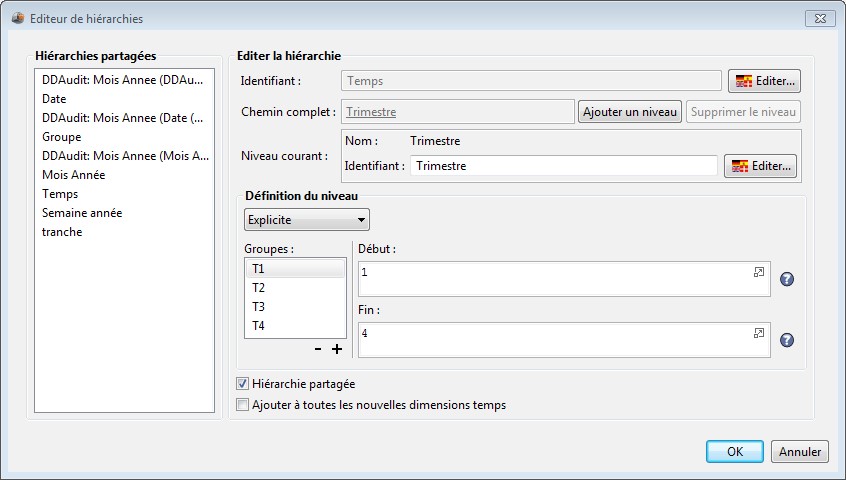The width and height of the screenshot is (846, 480).
Task: Expand the Début expression editor icon
Action: click(759, 272)
